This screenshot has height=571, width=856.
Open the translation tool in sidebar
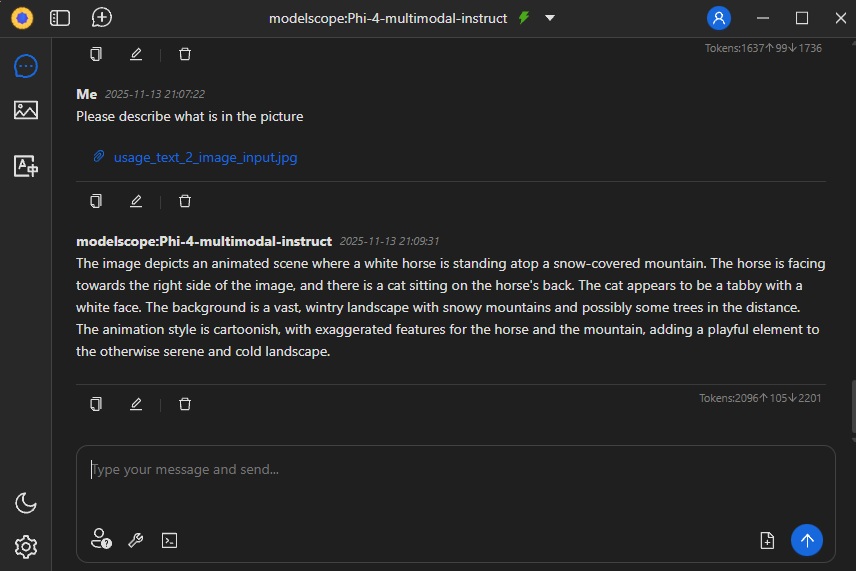tap(26, 166)
